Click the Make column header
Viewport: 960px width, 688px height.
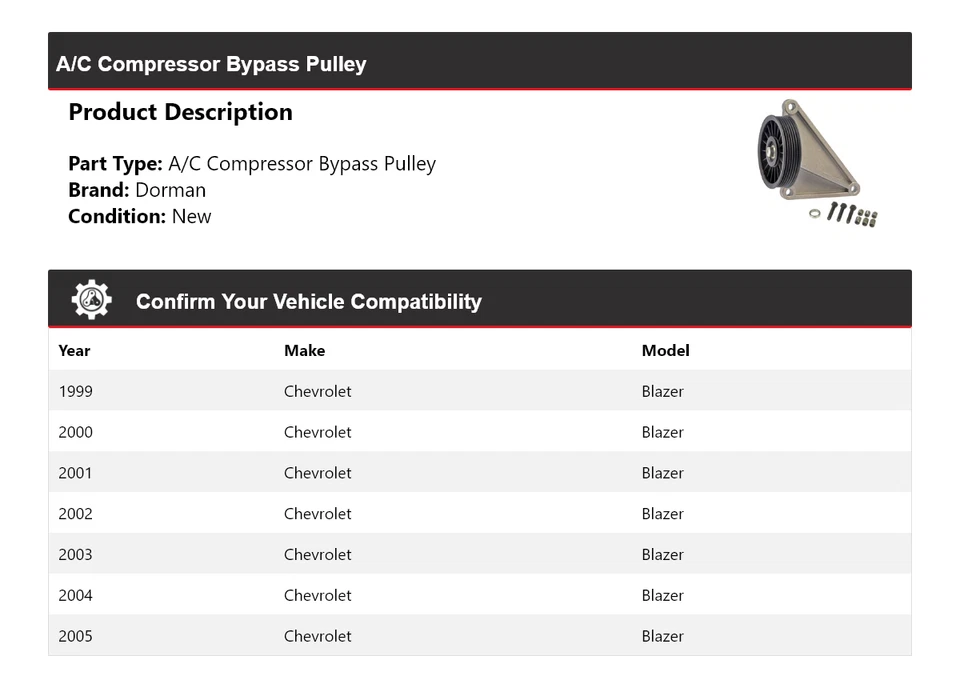click(304, 350)
